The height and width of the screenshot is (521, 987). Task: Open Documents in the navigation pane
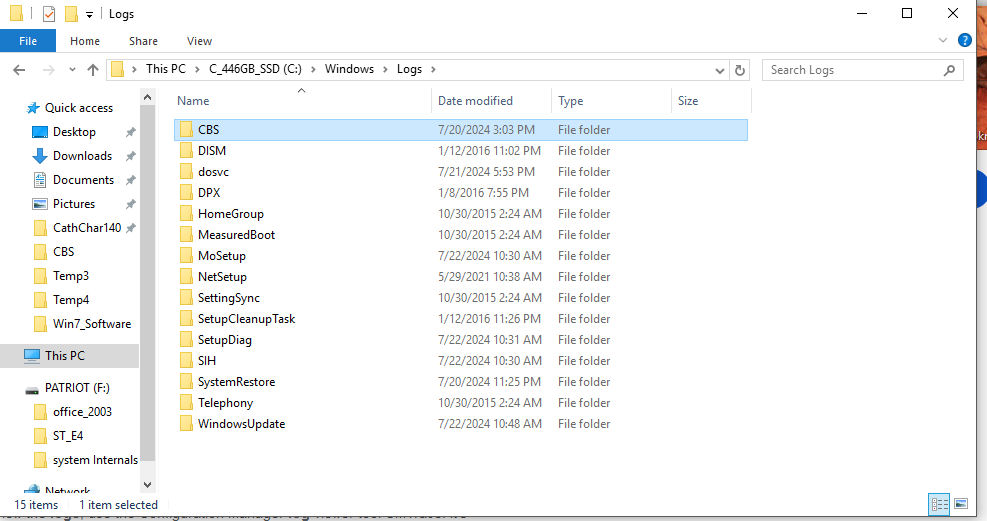83,180
